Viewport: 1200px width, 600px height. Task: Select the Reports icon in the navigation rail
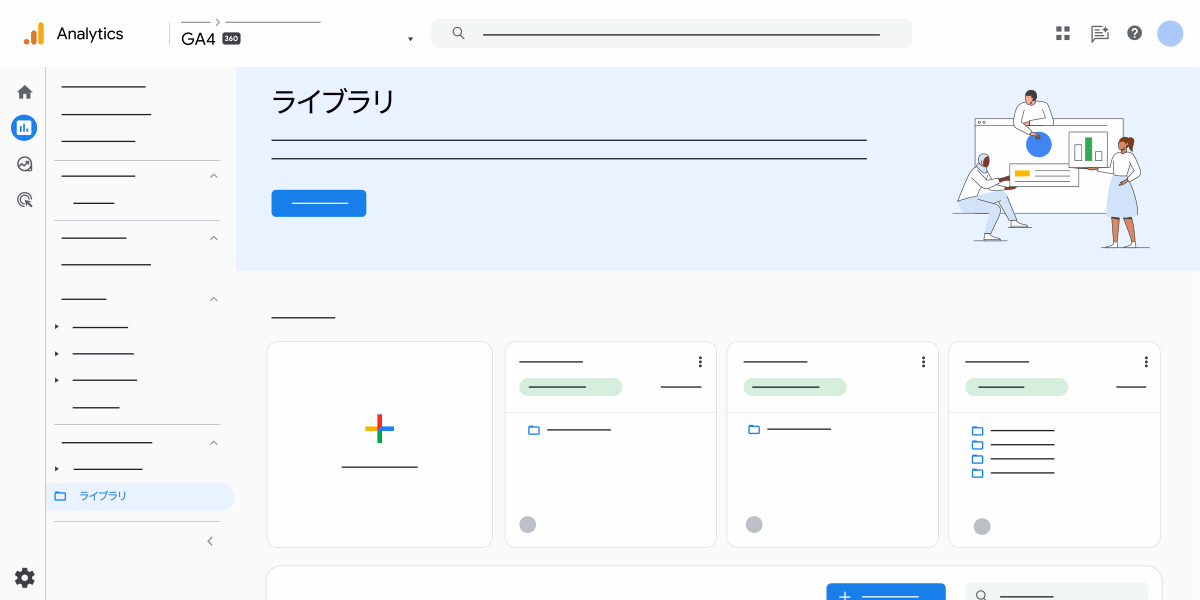click(24, 127)
